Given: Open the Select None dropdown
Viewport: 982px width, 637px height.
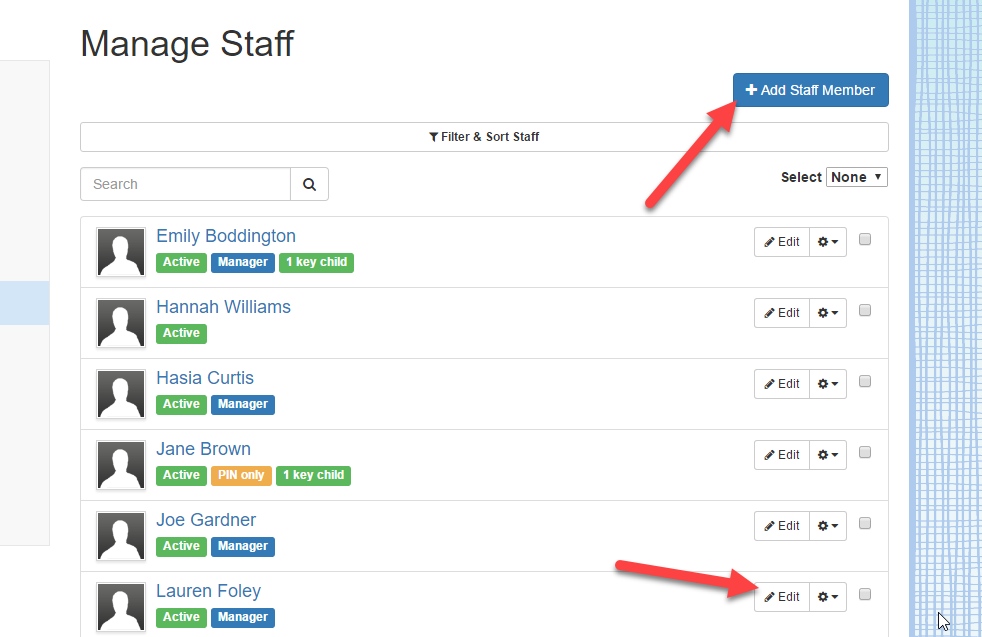Looking at the screenshot, I should 857,177.
